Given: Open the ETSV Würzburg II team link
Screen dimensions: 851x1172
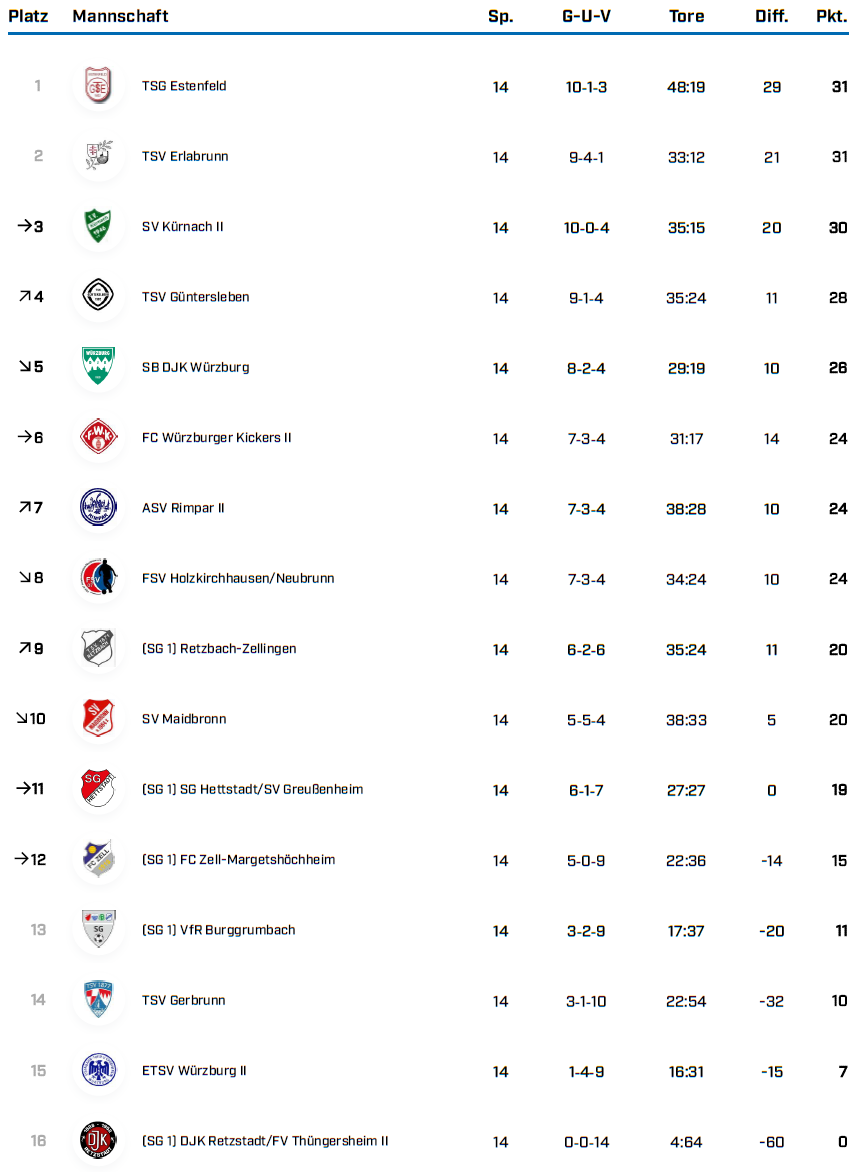Looking at the screenshot, I should tap(194, 1071).
